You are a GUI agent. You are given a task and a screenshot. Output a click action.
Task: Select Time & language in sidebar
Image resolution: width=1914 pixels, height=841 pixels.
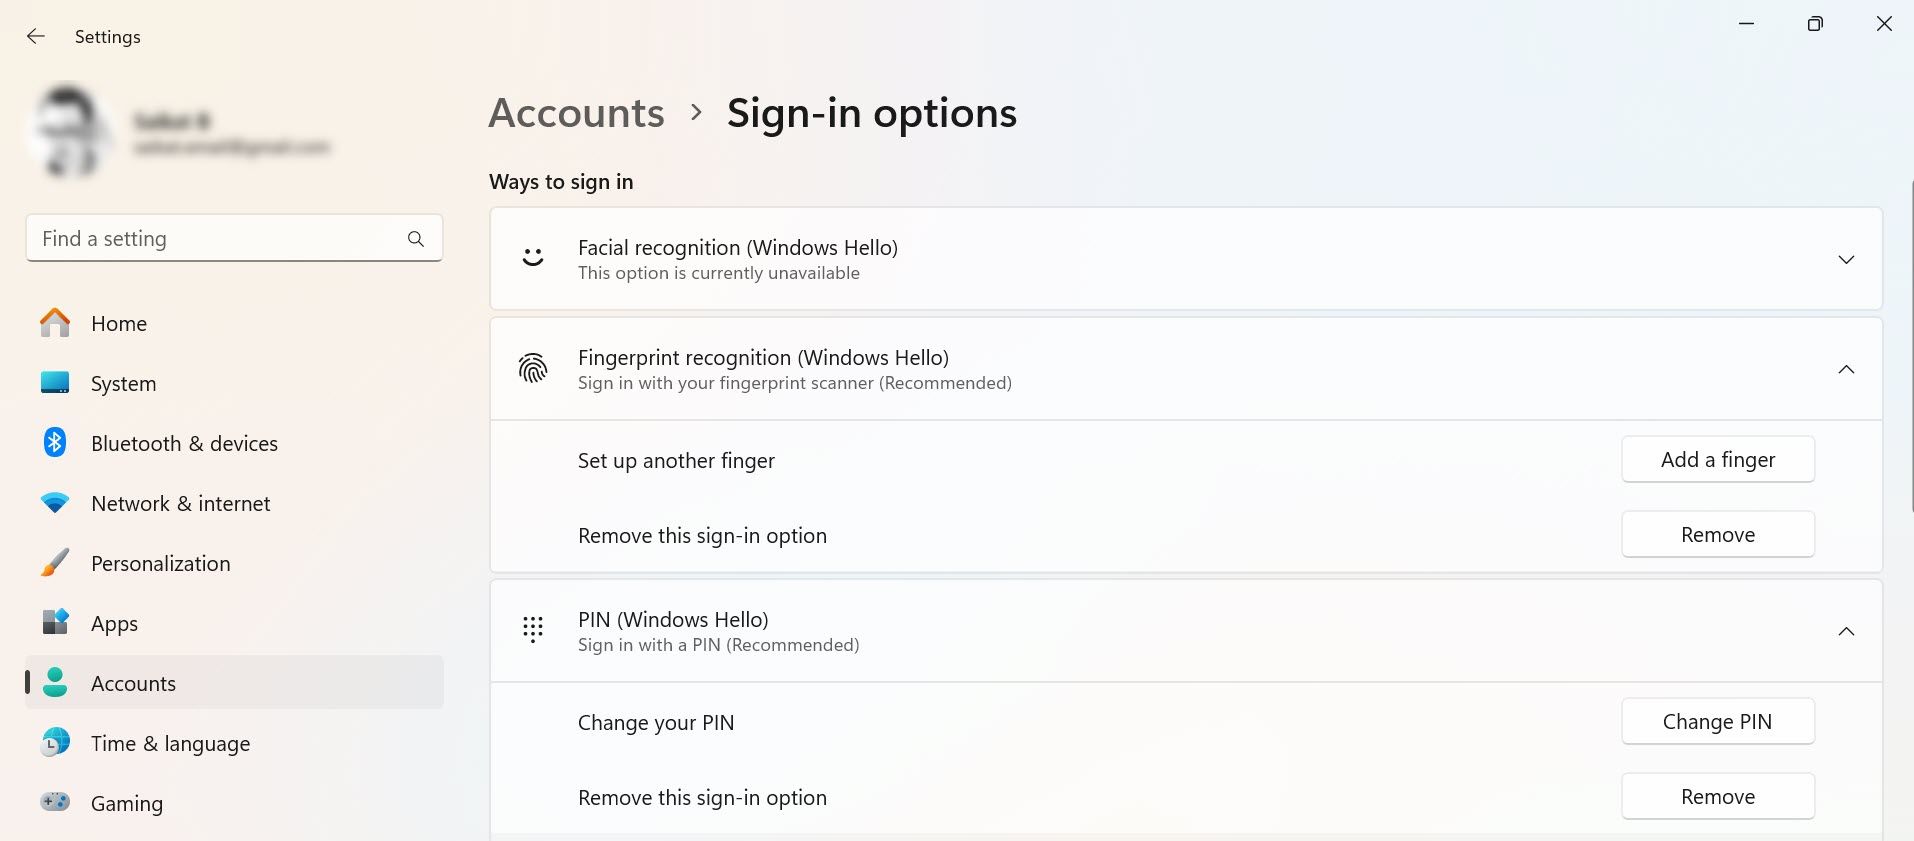(170, 743)
